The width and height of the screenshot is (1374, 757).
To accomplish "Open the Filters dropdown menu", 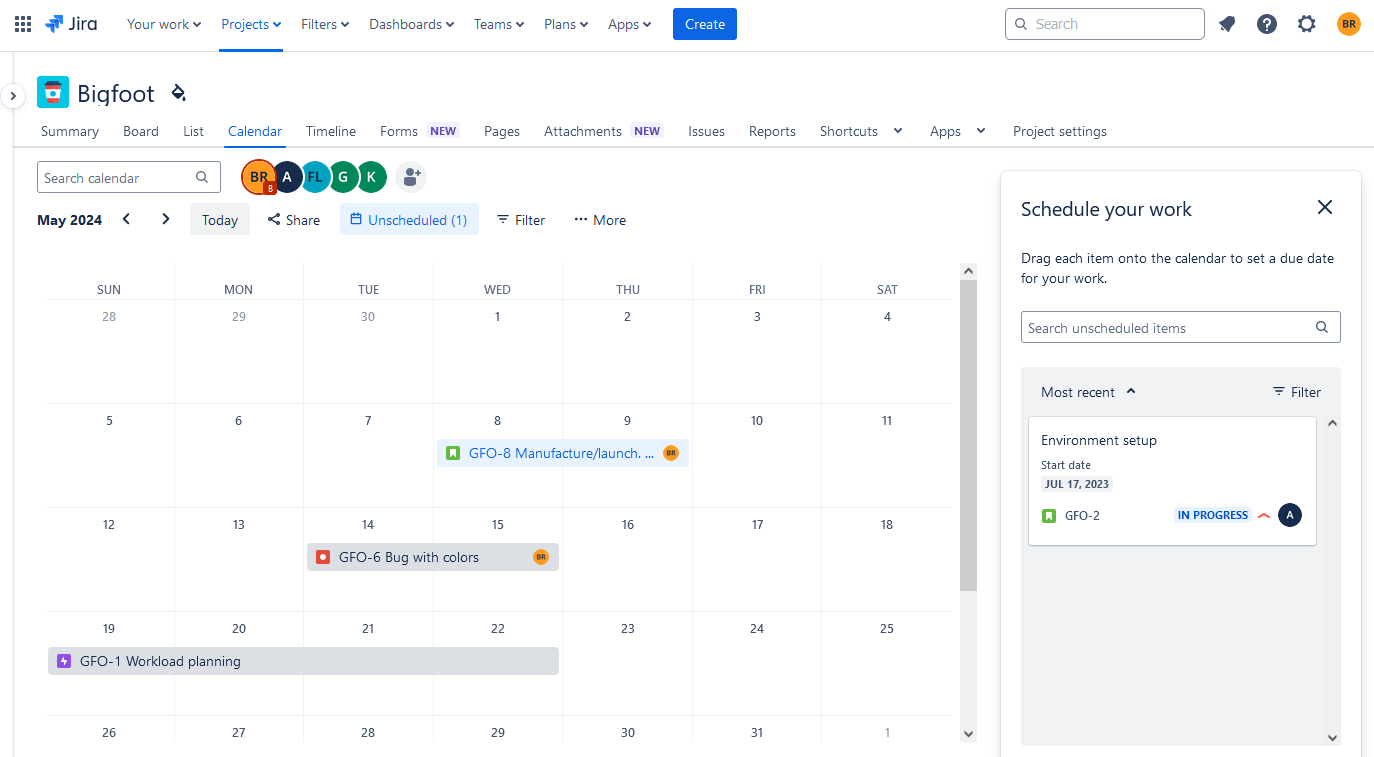I will [325, 24].
